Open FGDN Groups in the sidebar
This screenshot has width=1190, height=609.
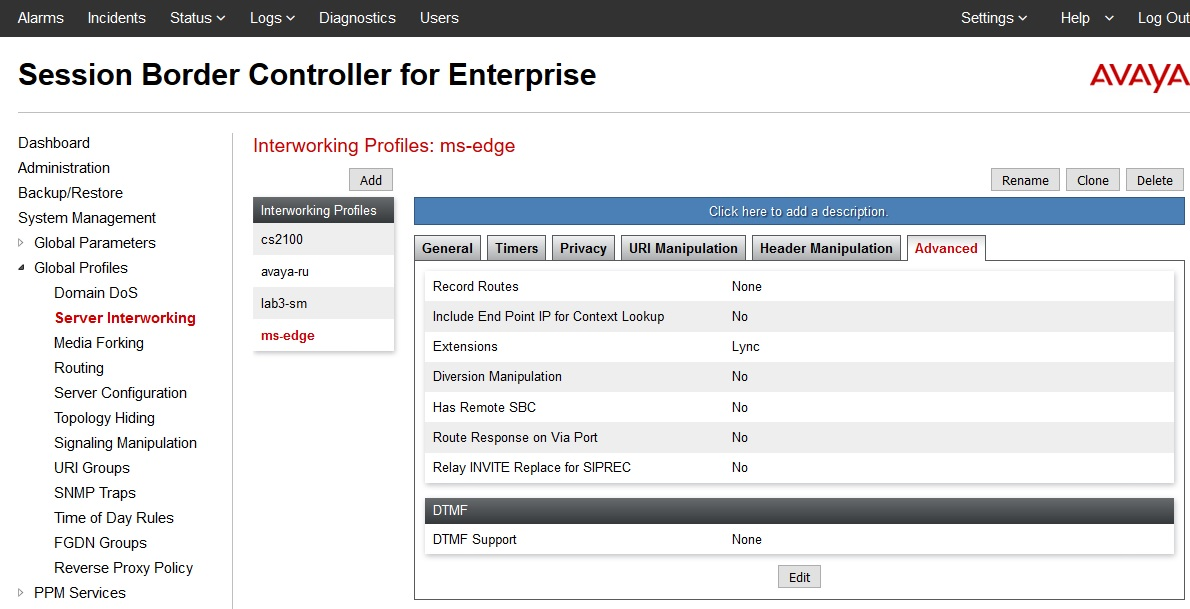click(100, 544)
